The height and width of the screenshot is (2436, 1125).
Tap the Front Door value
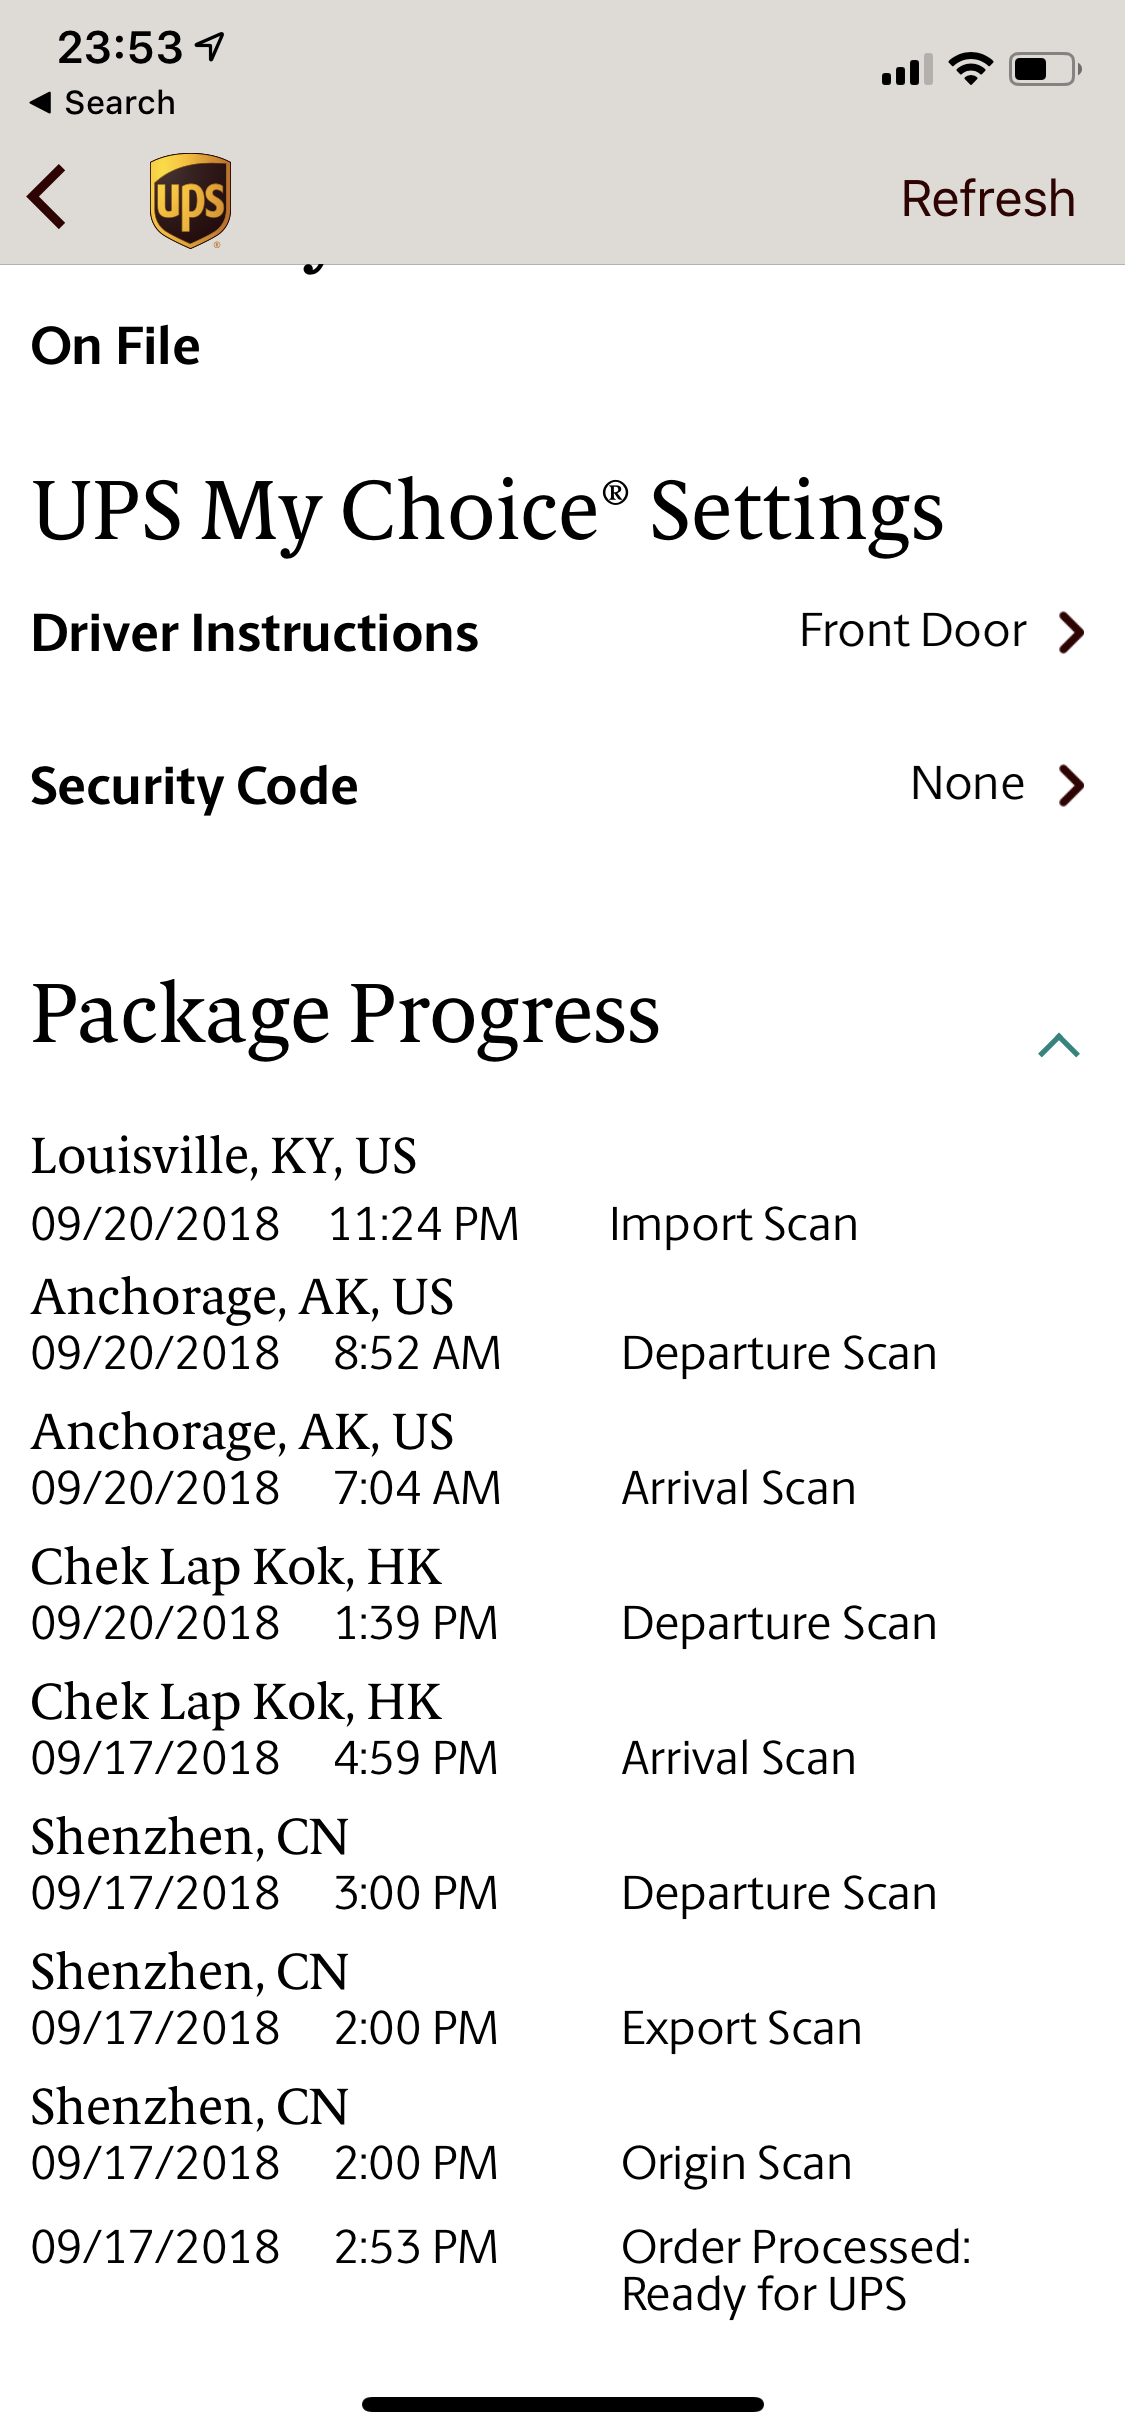(x=913, y=631)
